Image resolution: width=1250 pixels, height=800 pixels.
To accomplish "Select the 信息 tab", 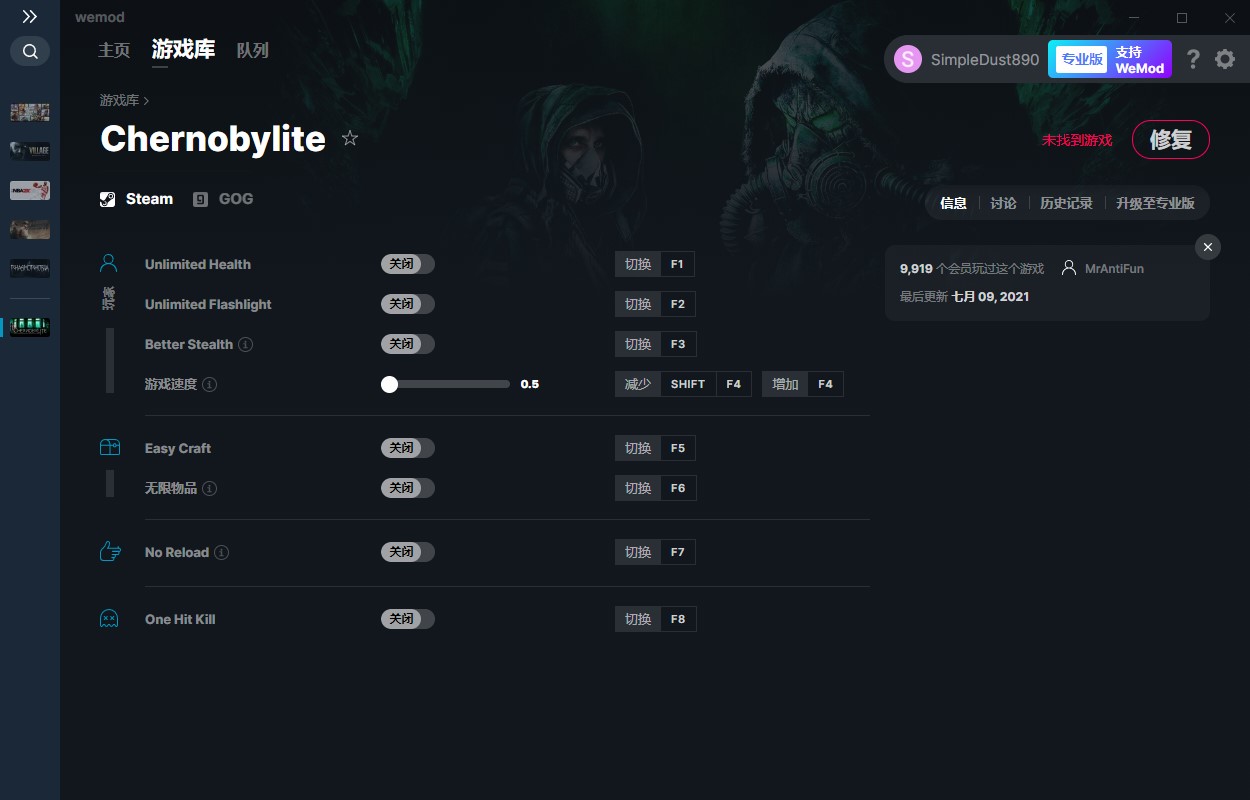I will click(954, 203).
